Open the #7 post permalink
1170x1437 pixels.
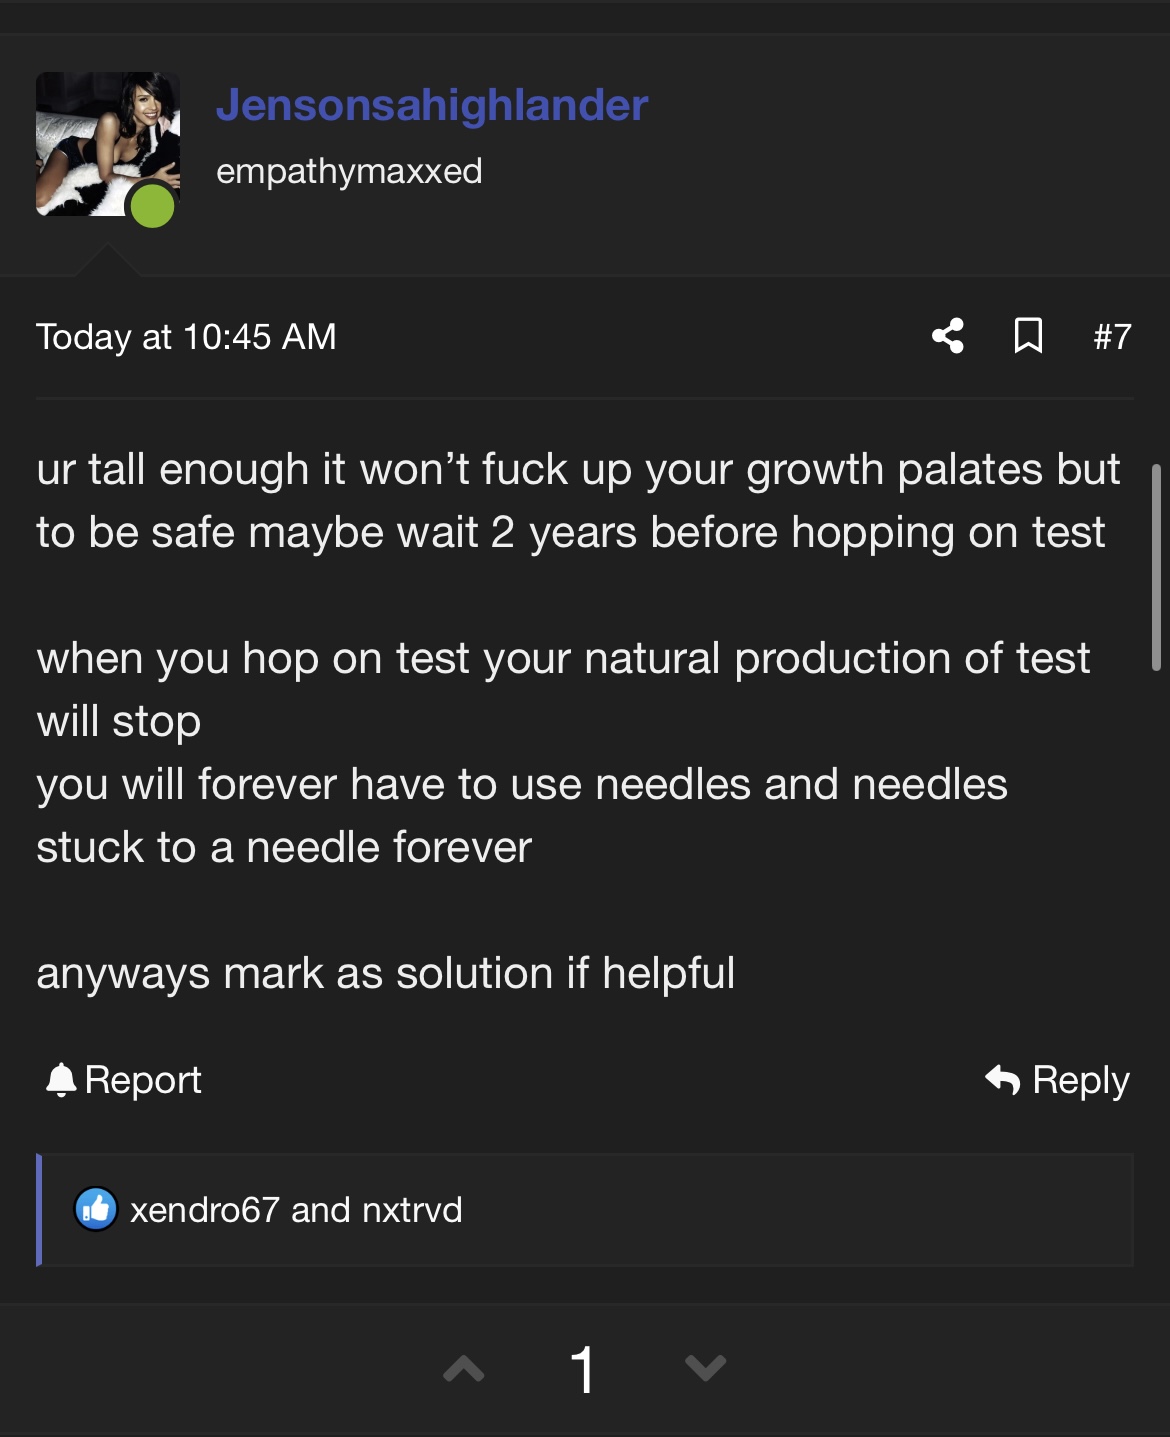point(1112,337)
